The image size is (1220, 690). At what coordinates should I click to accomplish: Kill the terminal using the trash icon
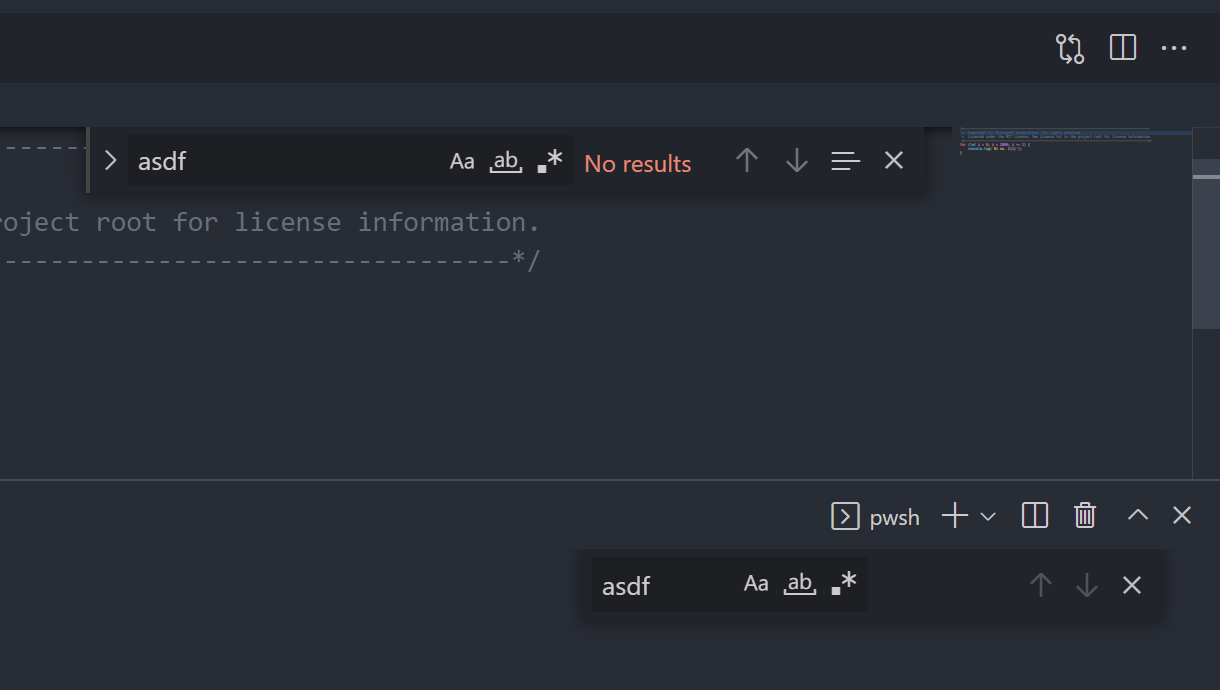[1085, 516]
